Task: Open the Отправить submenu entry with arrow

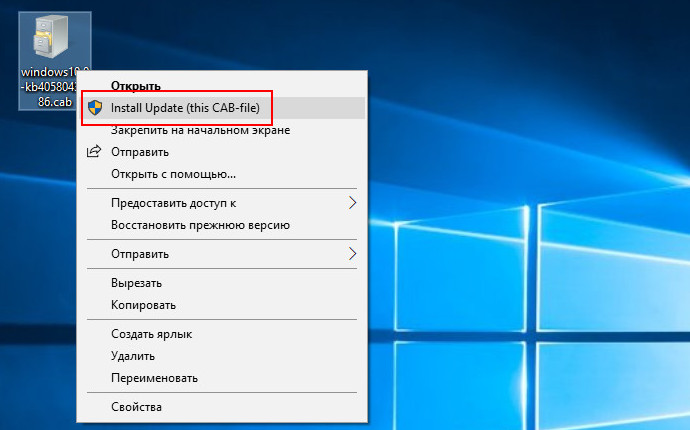Action: click(x=224, y=254)
